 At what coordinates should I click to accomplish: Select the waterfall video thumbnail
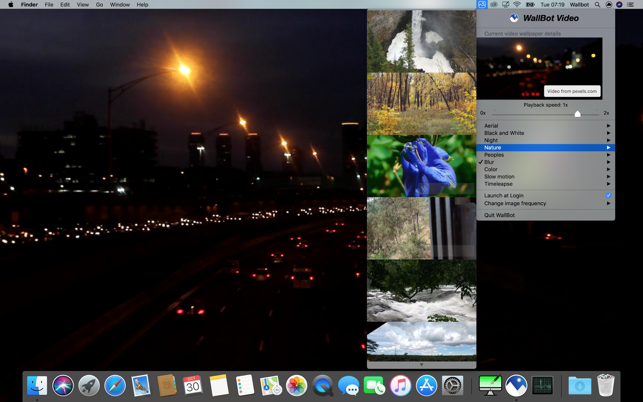[x=422, y=41]
